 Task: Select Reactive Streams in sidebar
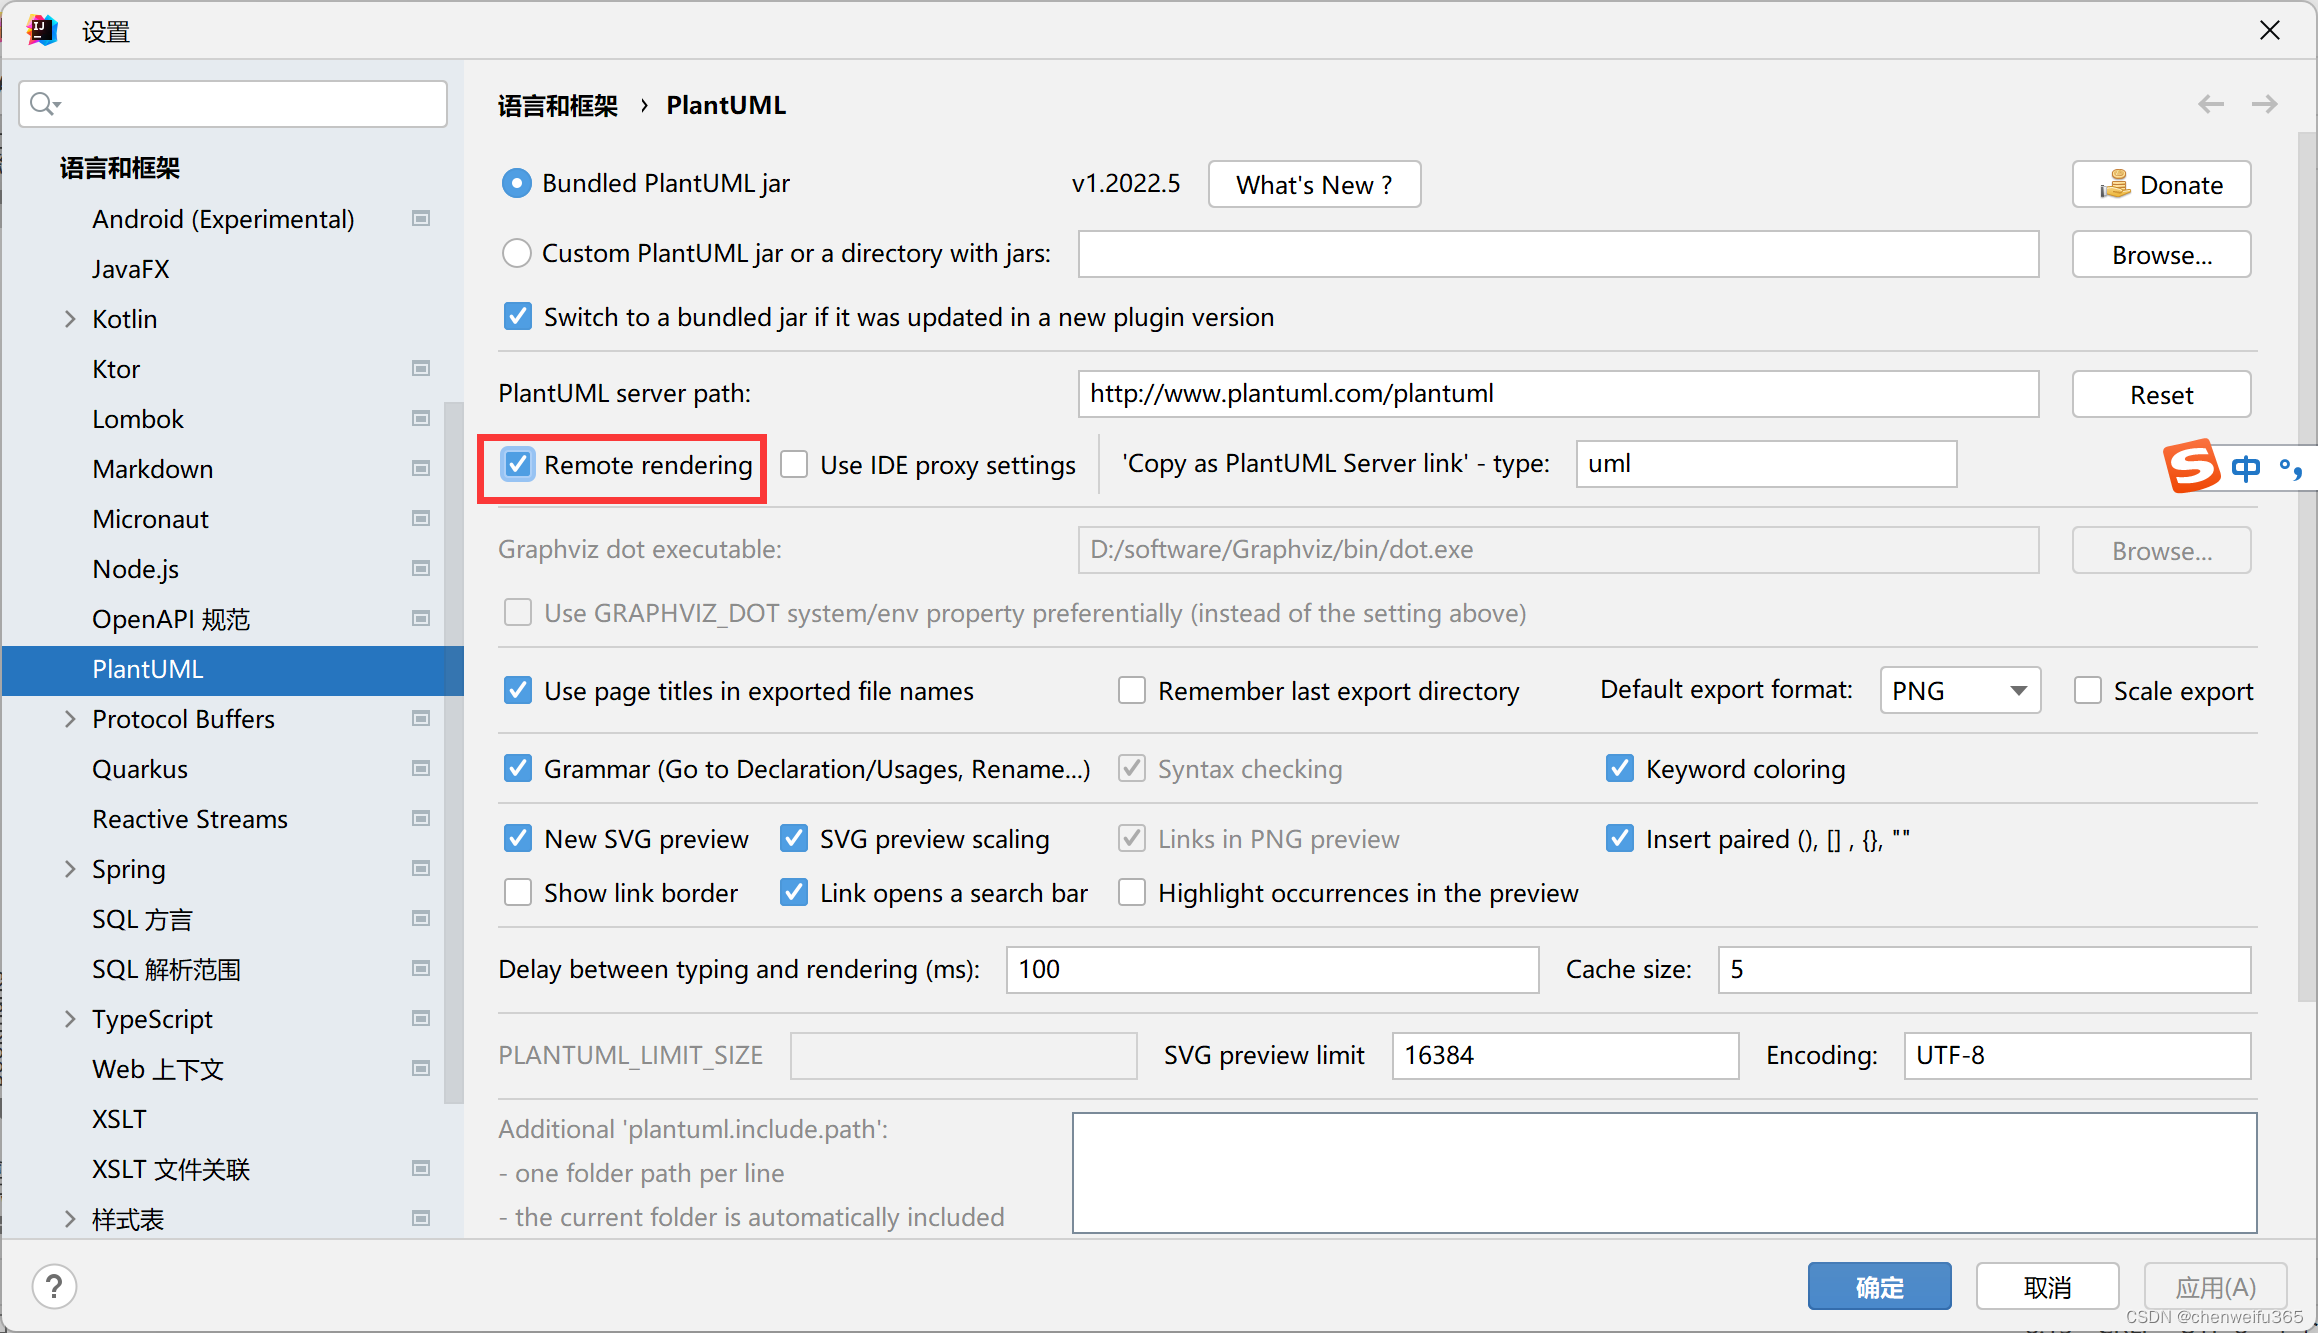coord(190,819)
